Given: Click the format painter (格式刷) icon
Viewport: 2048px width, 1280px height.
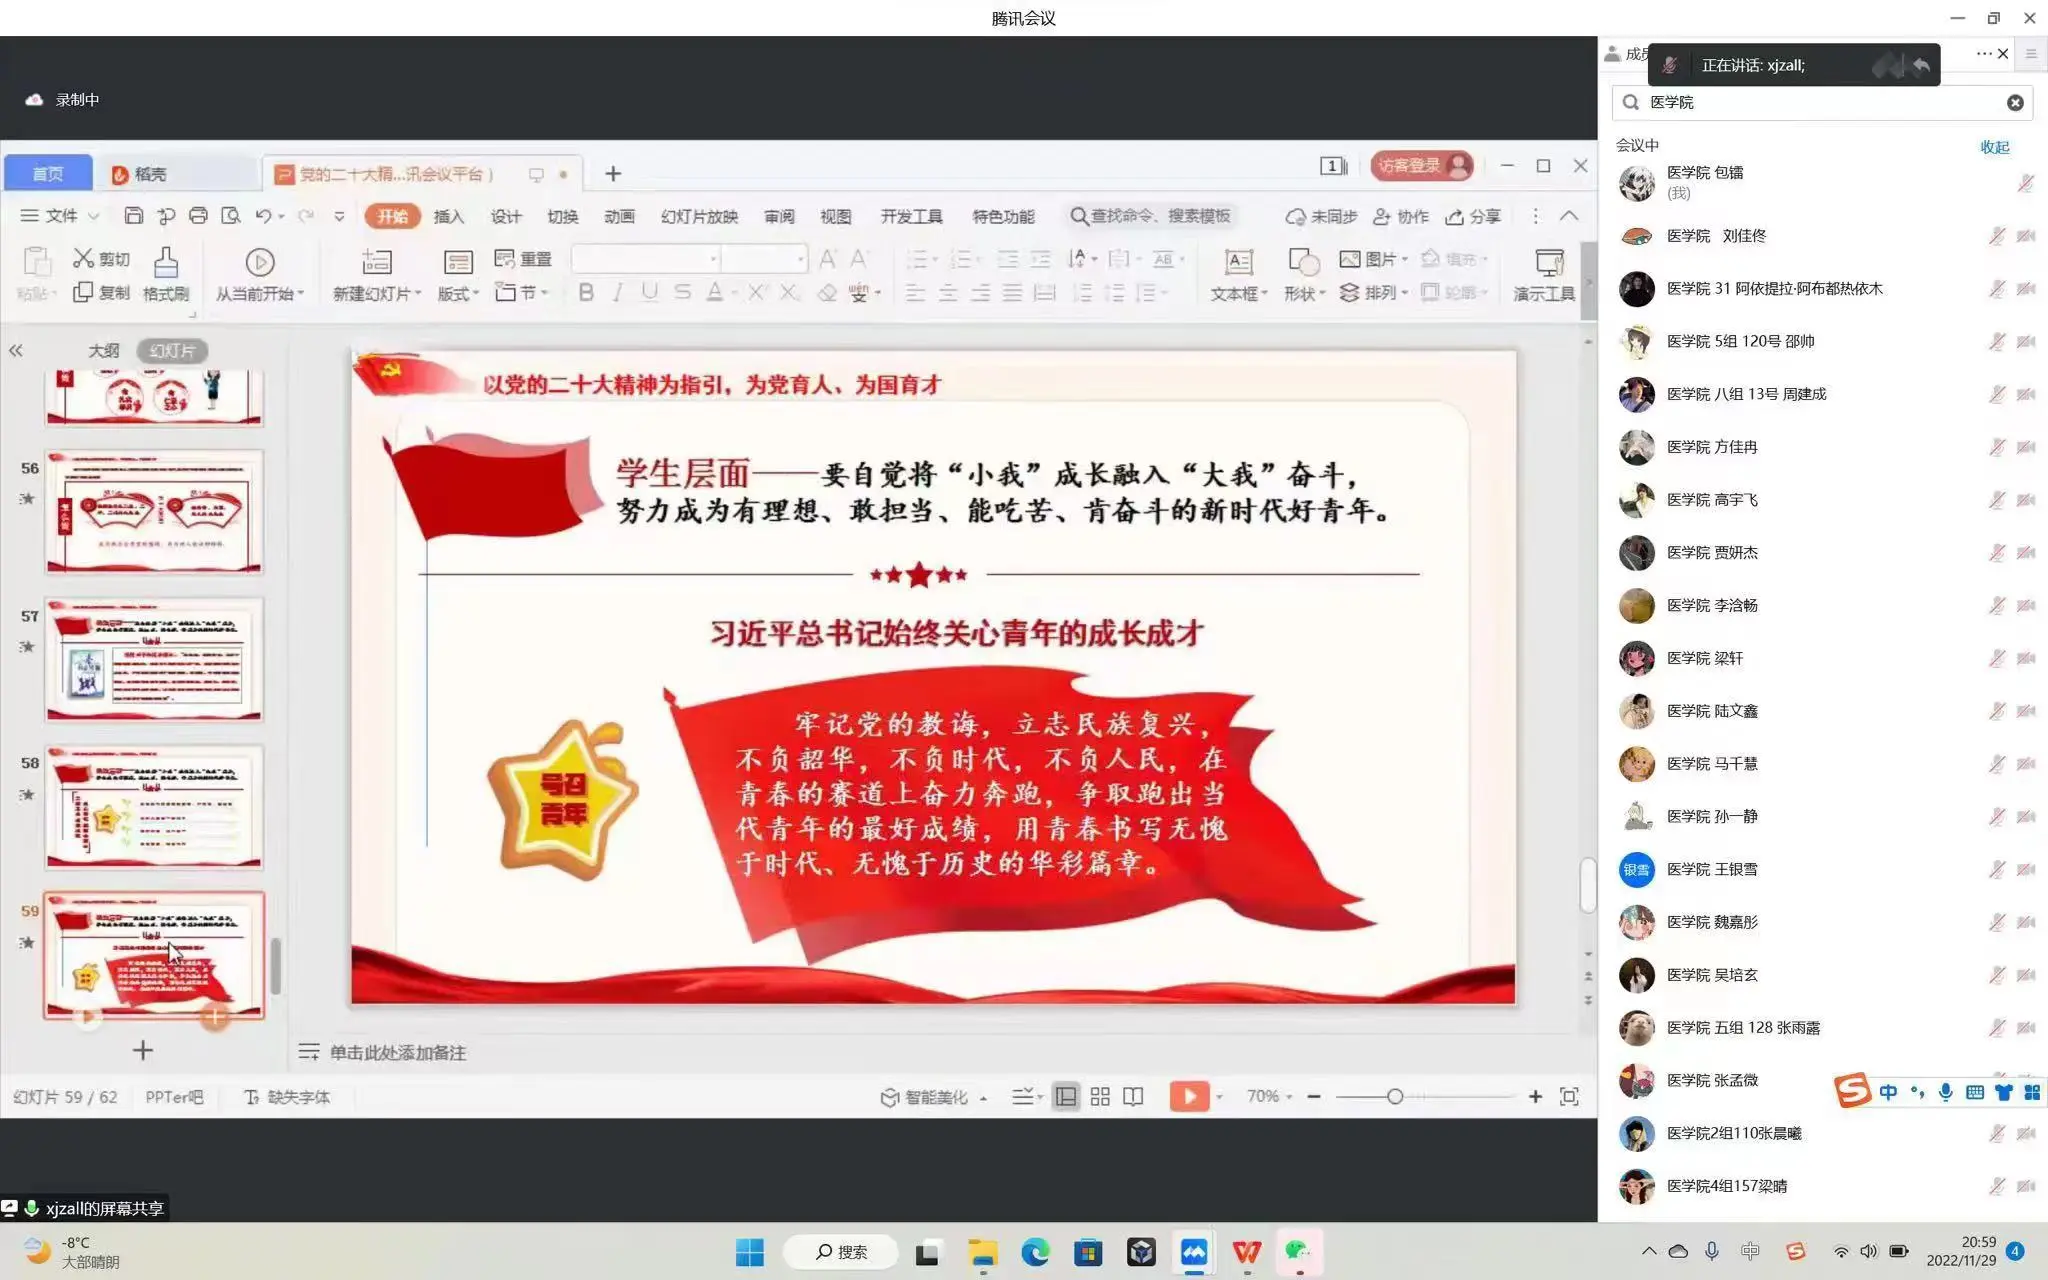Looking at the screenshot, I should coord(166,263).
